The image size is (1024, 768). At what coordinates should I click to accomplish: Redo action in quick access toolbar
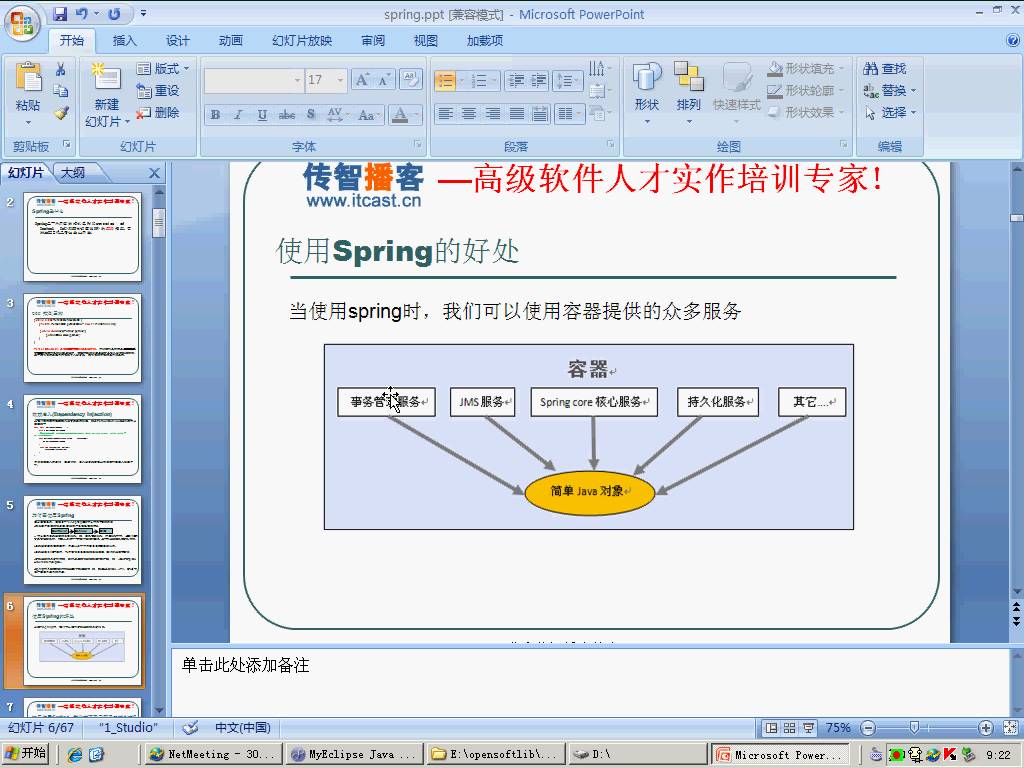point(114,14)
